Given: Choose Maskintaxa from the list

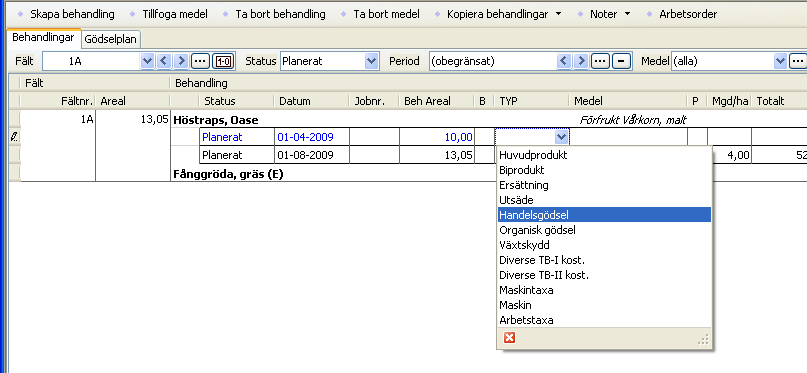Looking at the screenshot, I should [604, 290].
